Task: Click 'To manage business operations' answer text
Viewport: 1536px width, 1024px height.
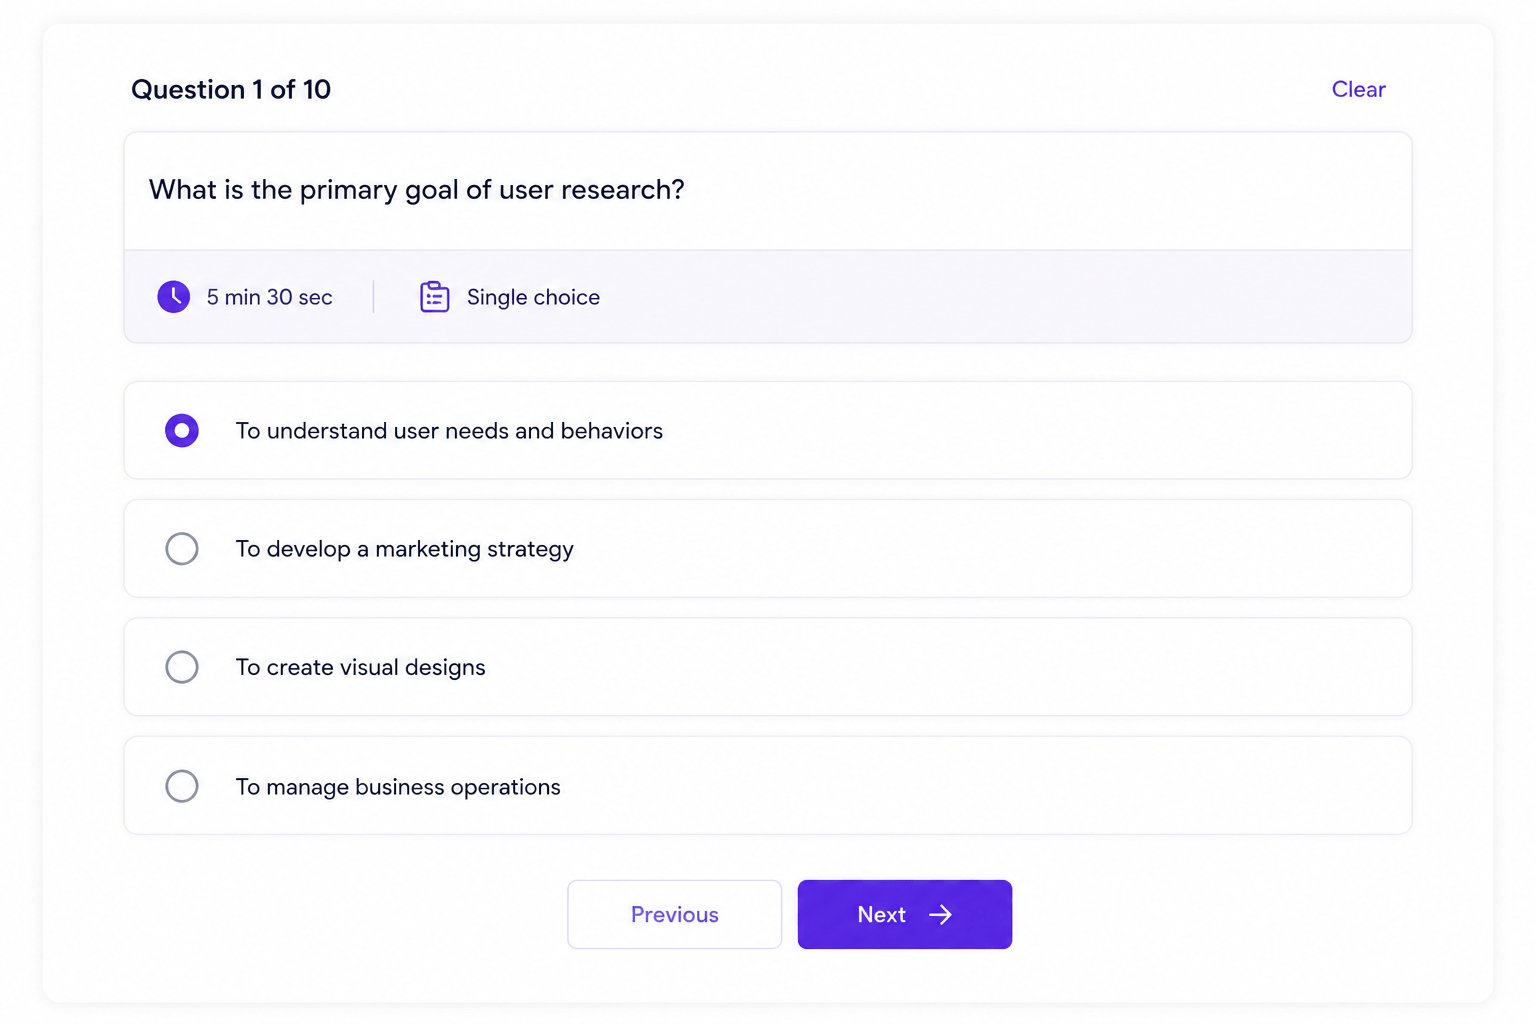Action: pos(398,787)
